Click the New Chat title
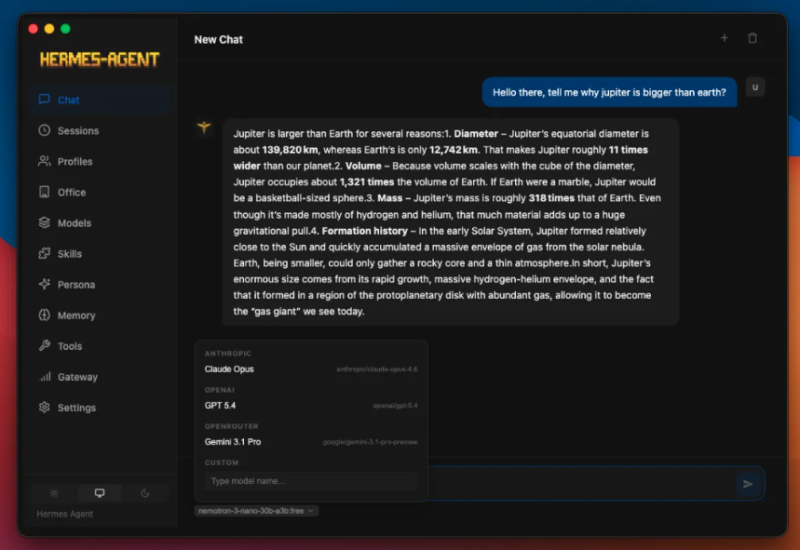The image size is (800, 550). 218,39
